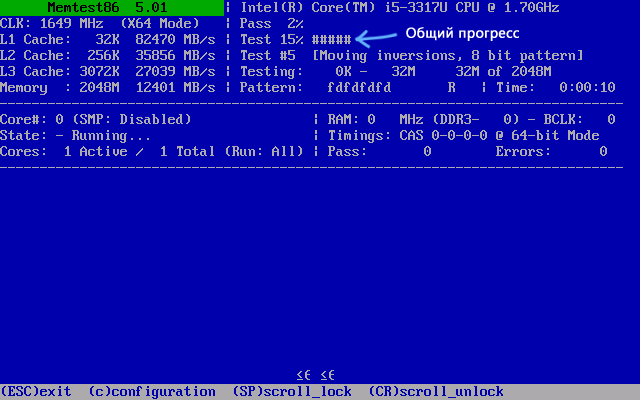Click the Cores 1 Active / 1 Total line
This screenshot has height=400, width=640.
point(152,151)
